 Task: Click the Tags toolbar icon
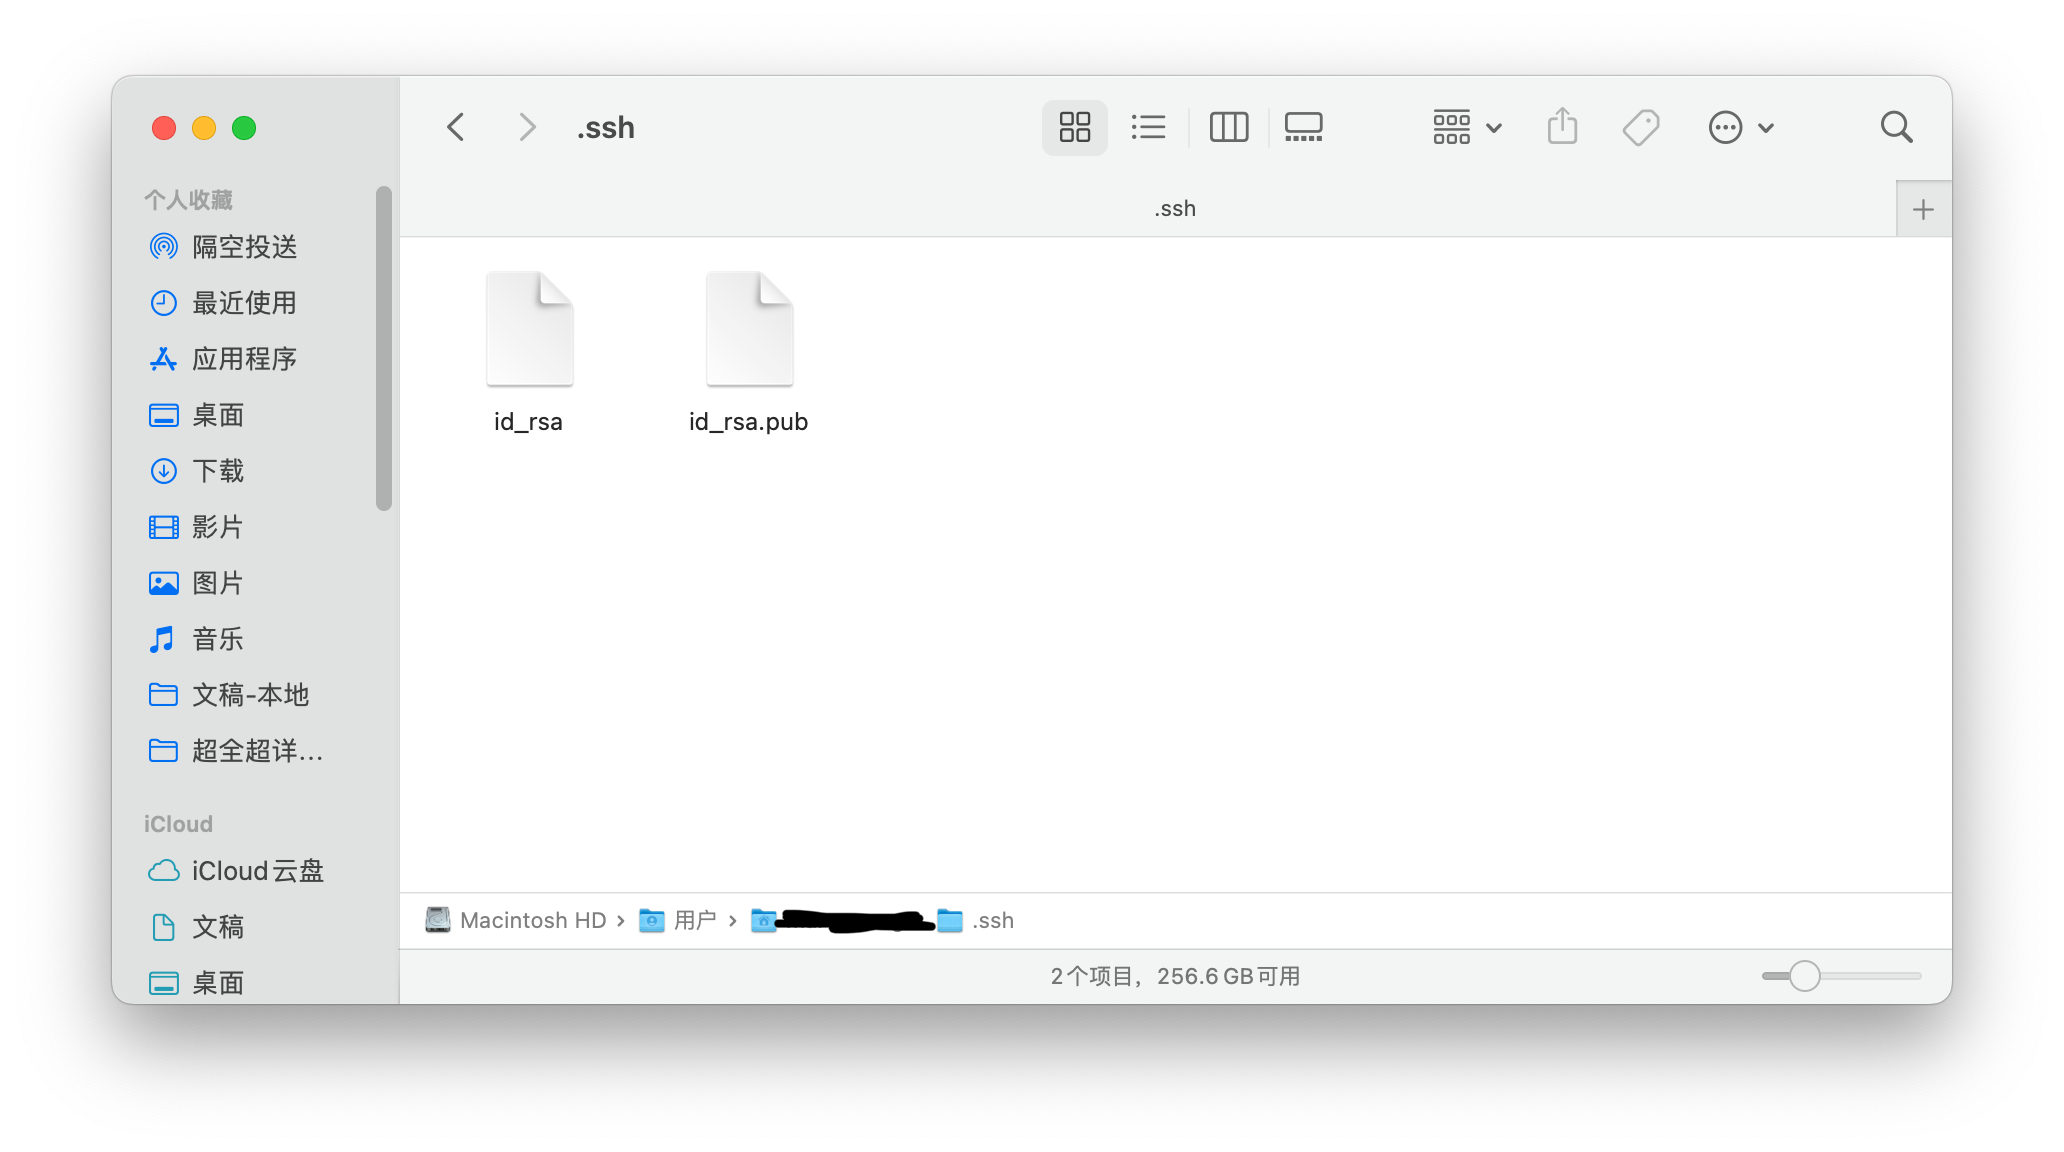click(x=1640, y=128)
